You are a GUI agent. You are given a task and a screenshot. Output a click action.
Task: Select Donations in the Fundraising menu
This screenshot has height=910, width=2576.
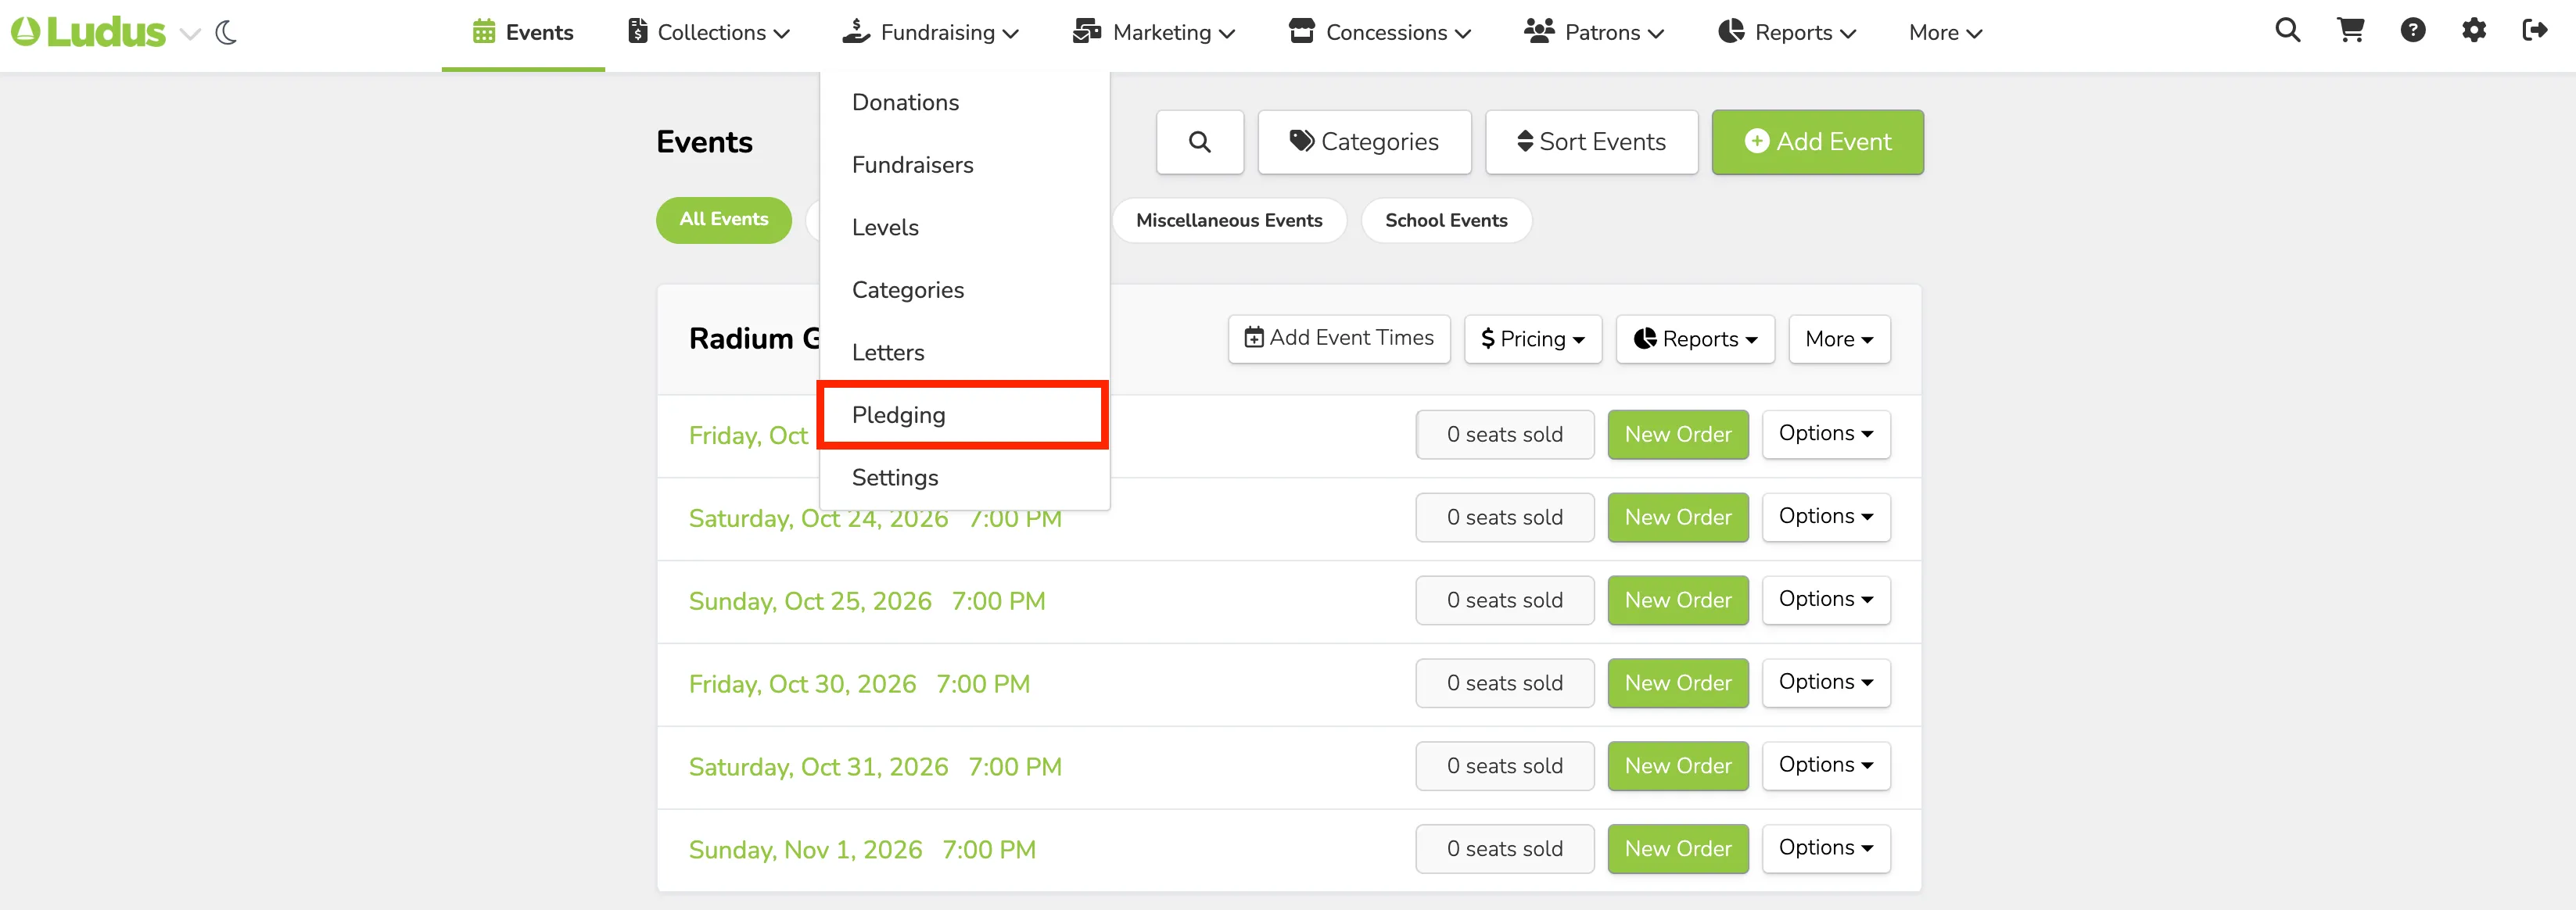coord(964,102)
